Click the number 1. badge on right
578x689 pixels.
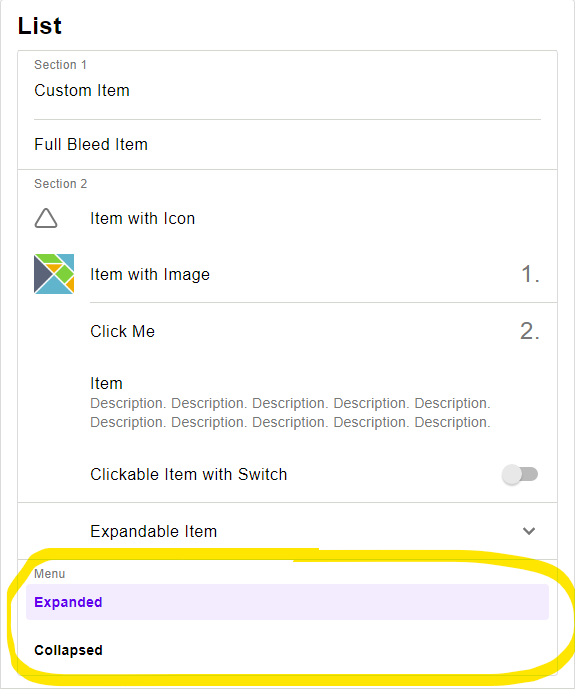(530, 274)
